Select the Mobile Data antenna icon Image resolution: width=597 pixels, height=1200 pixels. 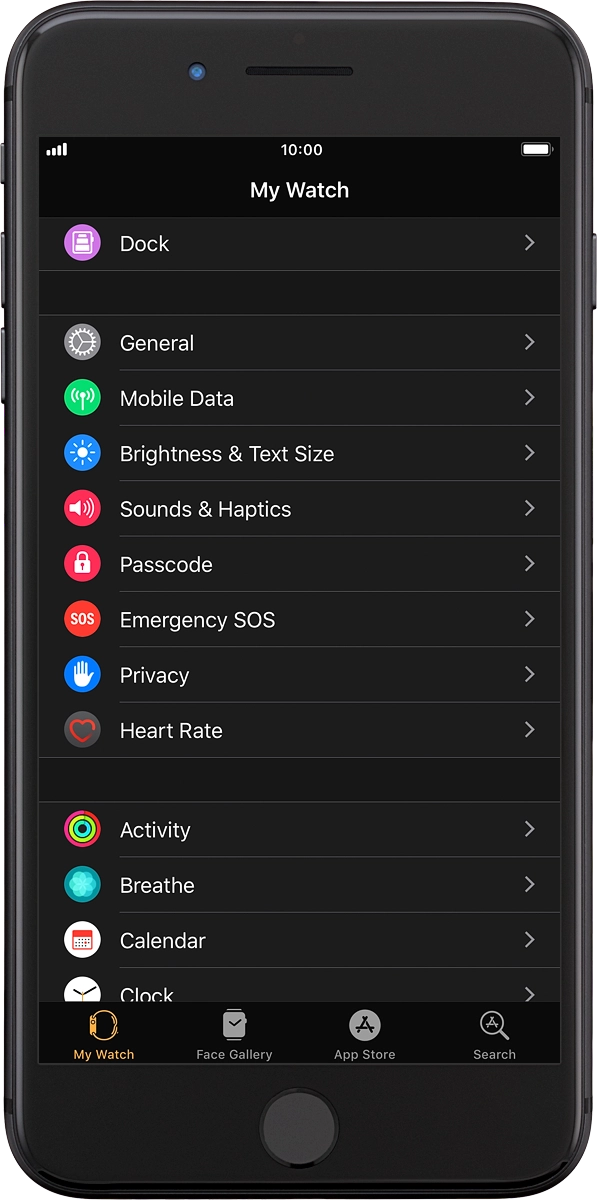(82, 397)
